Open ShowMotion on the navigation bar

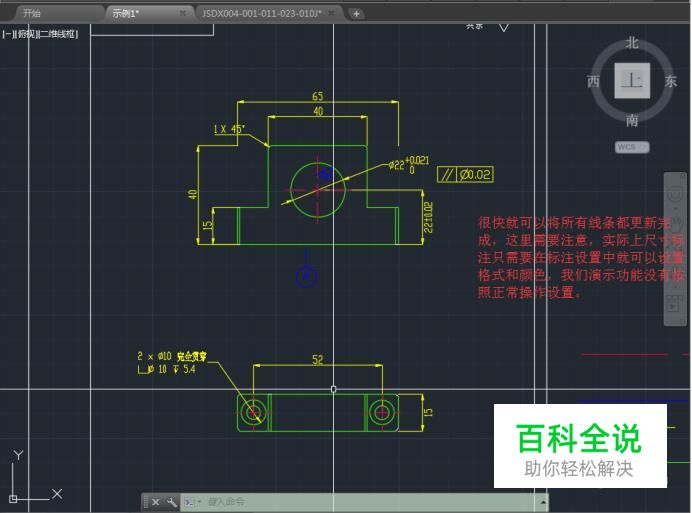(674, 306)
